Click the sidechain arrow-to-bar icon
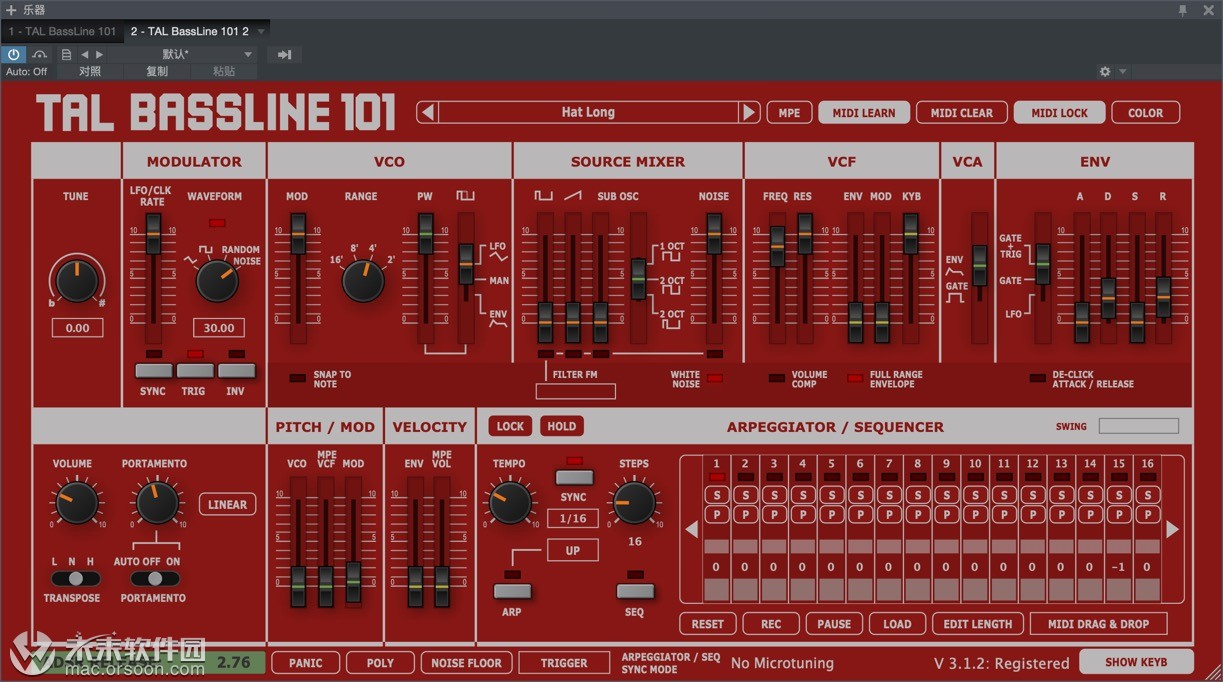1223x682 pixels. 285,55
